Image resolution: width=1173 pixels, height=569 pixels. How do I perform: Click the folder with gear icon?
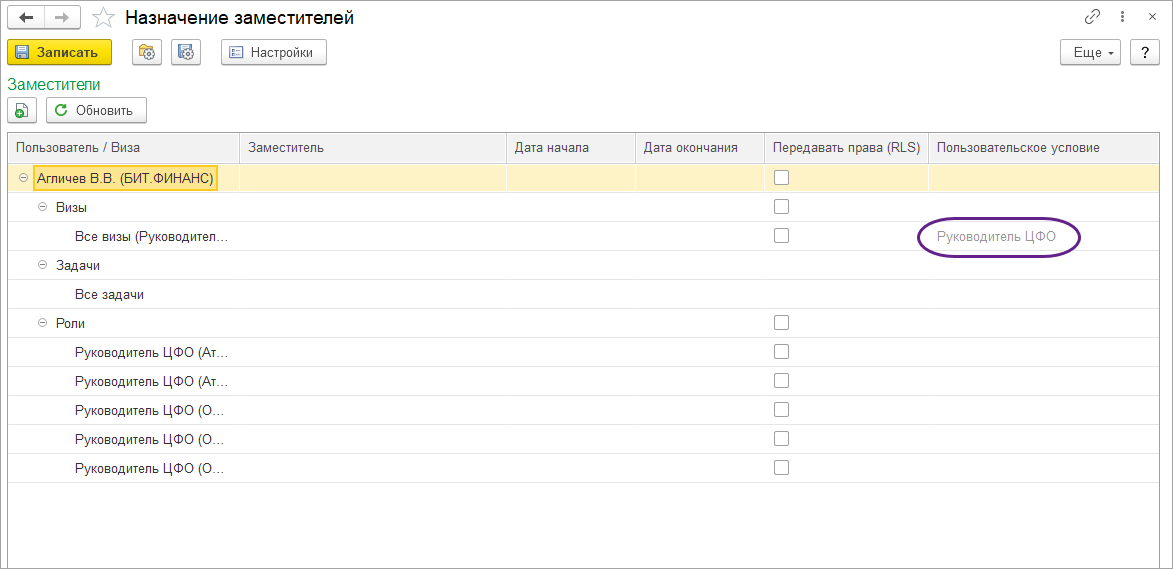[x=148, y=52]
